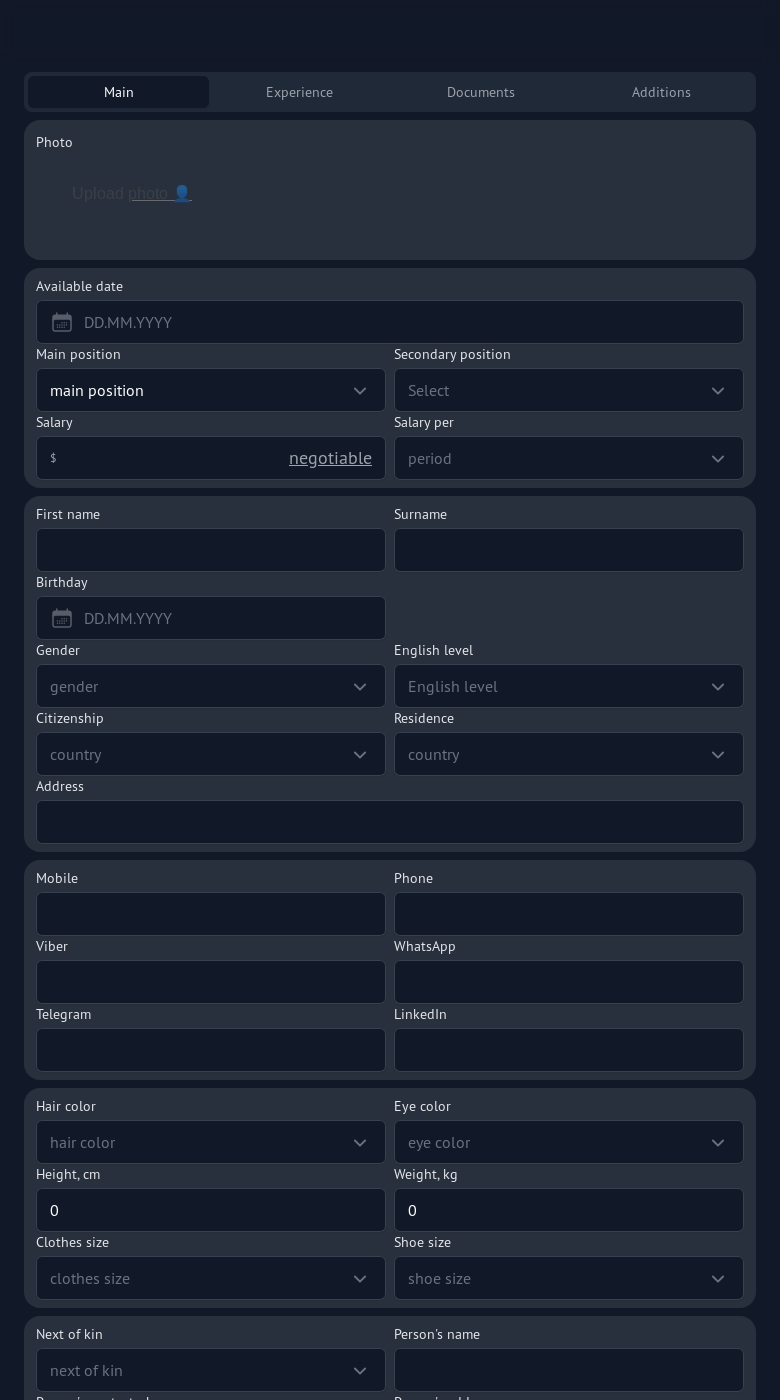Open the Documents tab
The image size is (780, 1400).
[x=480, y=92]
